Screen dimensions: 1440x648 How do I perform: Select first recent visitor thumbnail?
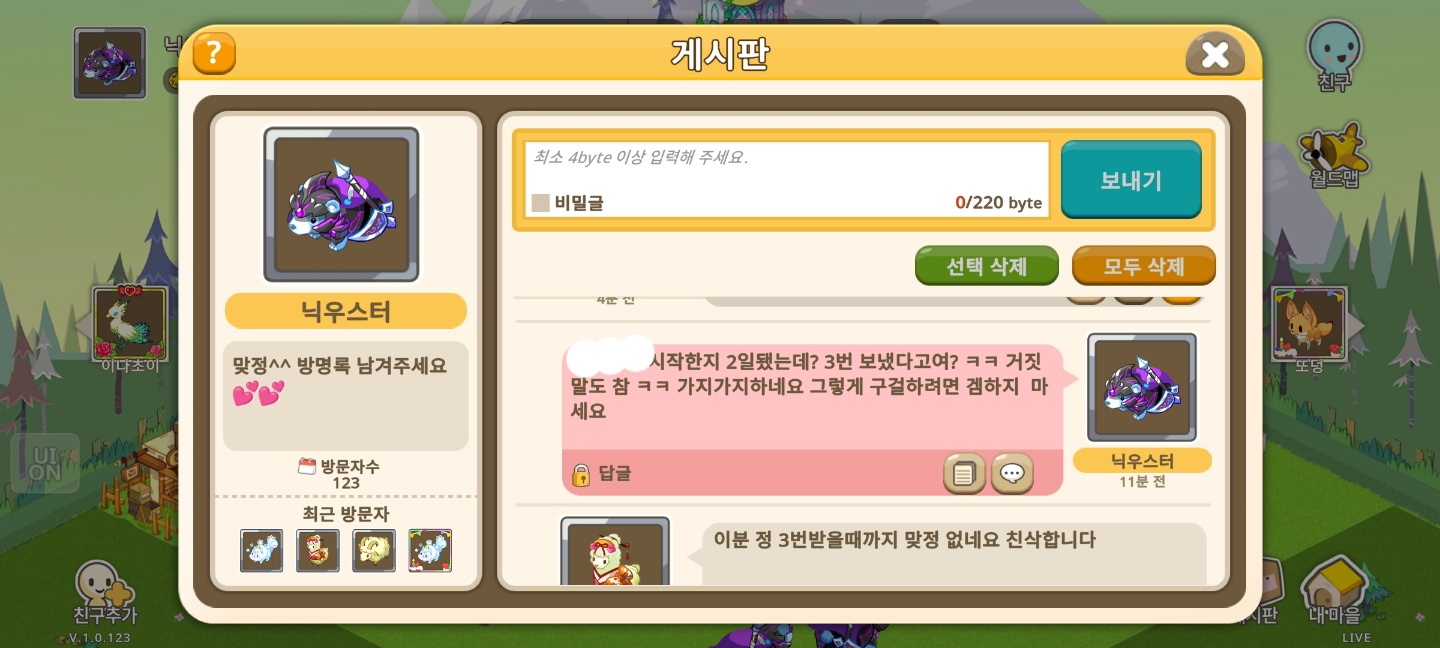(261, 551)
